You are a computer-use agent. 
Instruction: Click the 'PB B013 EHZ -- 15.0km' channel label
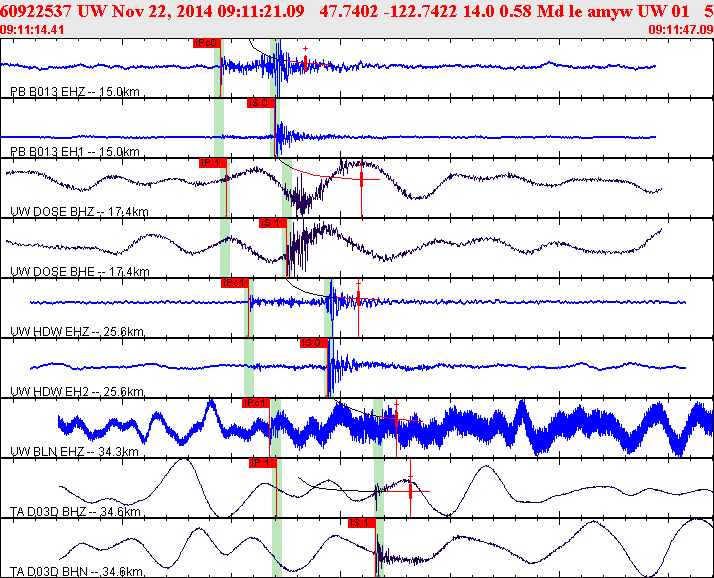[x=75, y=92]
